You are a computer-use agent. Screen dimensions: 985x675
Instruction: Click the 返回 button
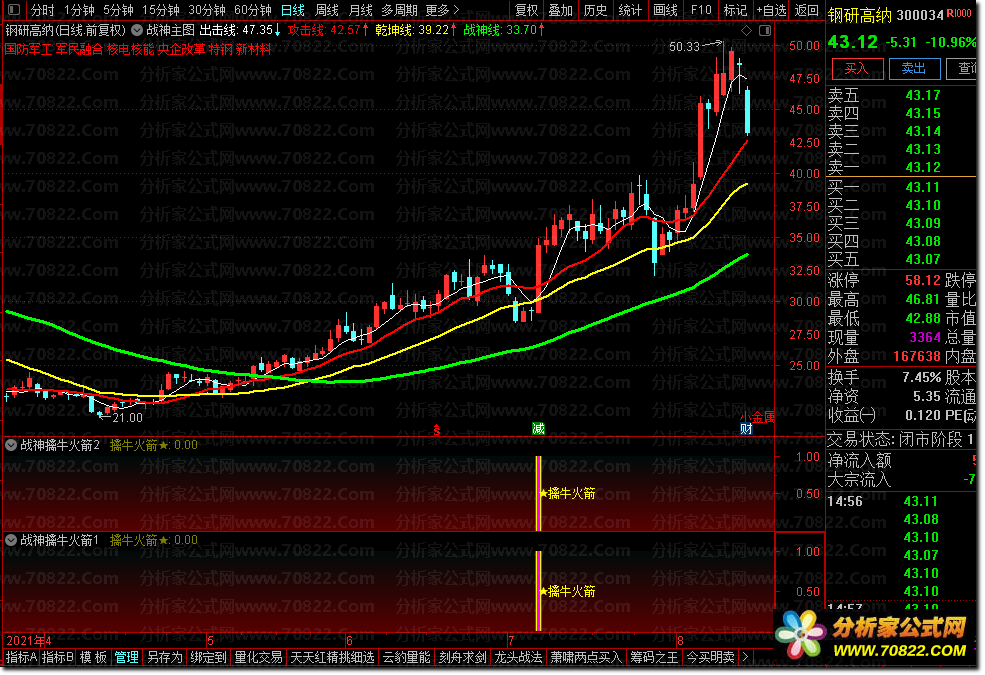pos(807,10)
